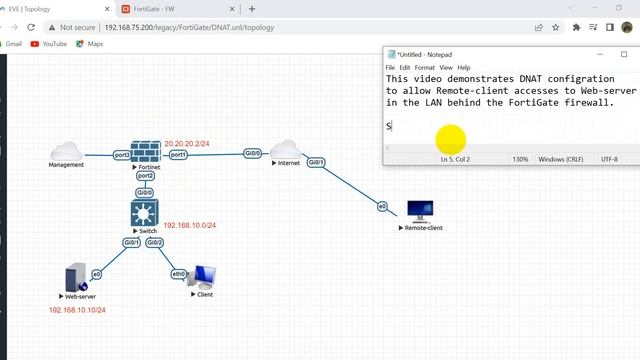
Task: Click Gi0/1 interface label near Internet
Action: [x=316, y=162]
